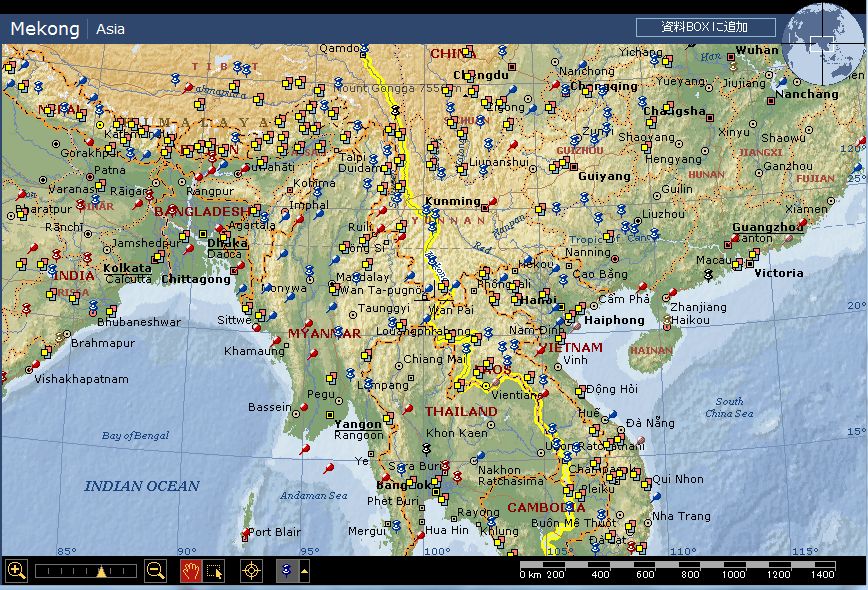Select the hand pan tool
The width and height of the screenshot is (868, 590).
coord(191,571)
